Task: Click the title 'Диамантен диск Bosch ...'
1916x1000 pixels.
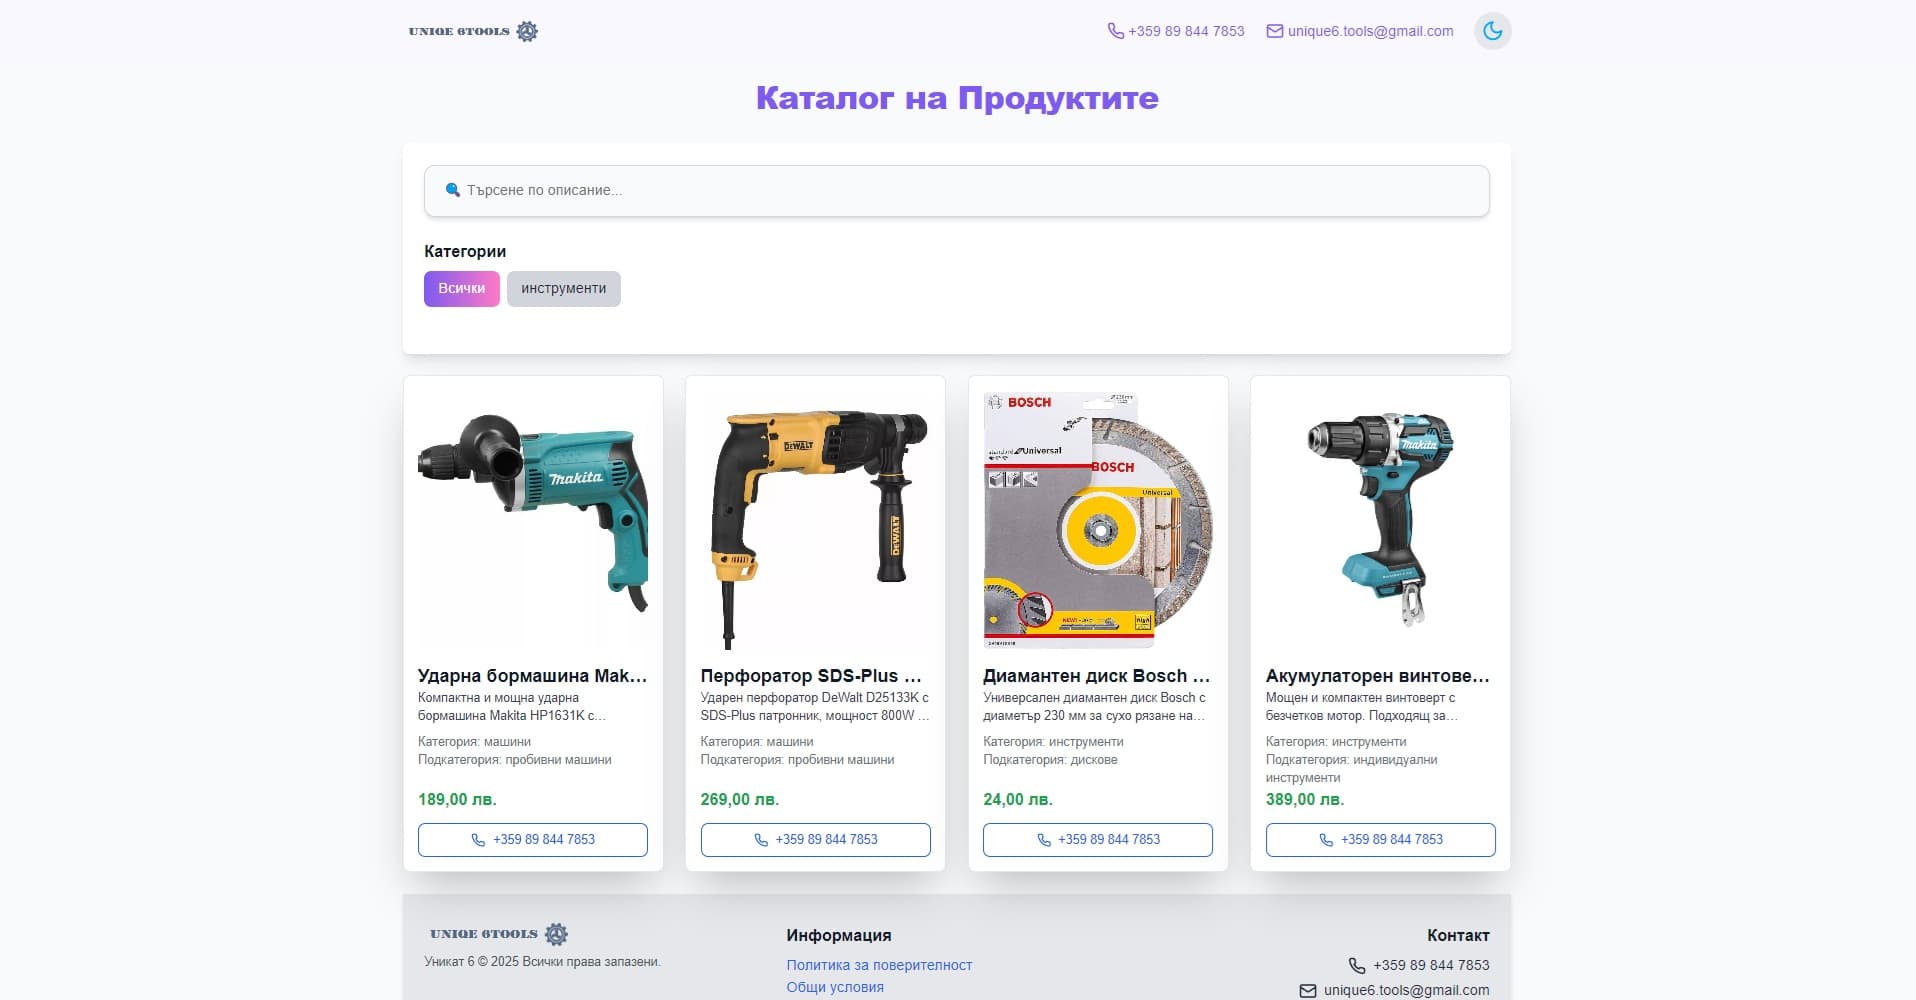Action: click(x=1096, y=676)
